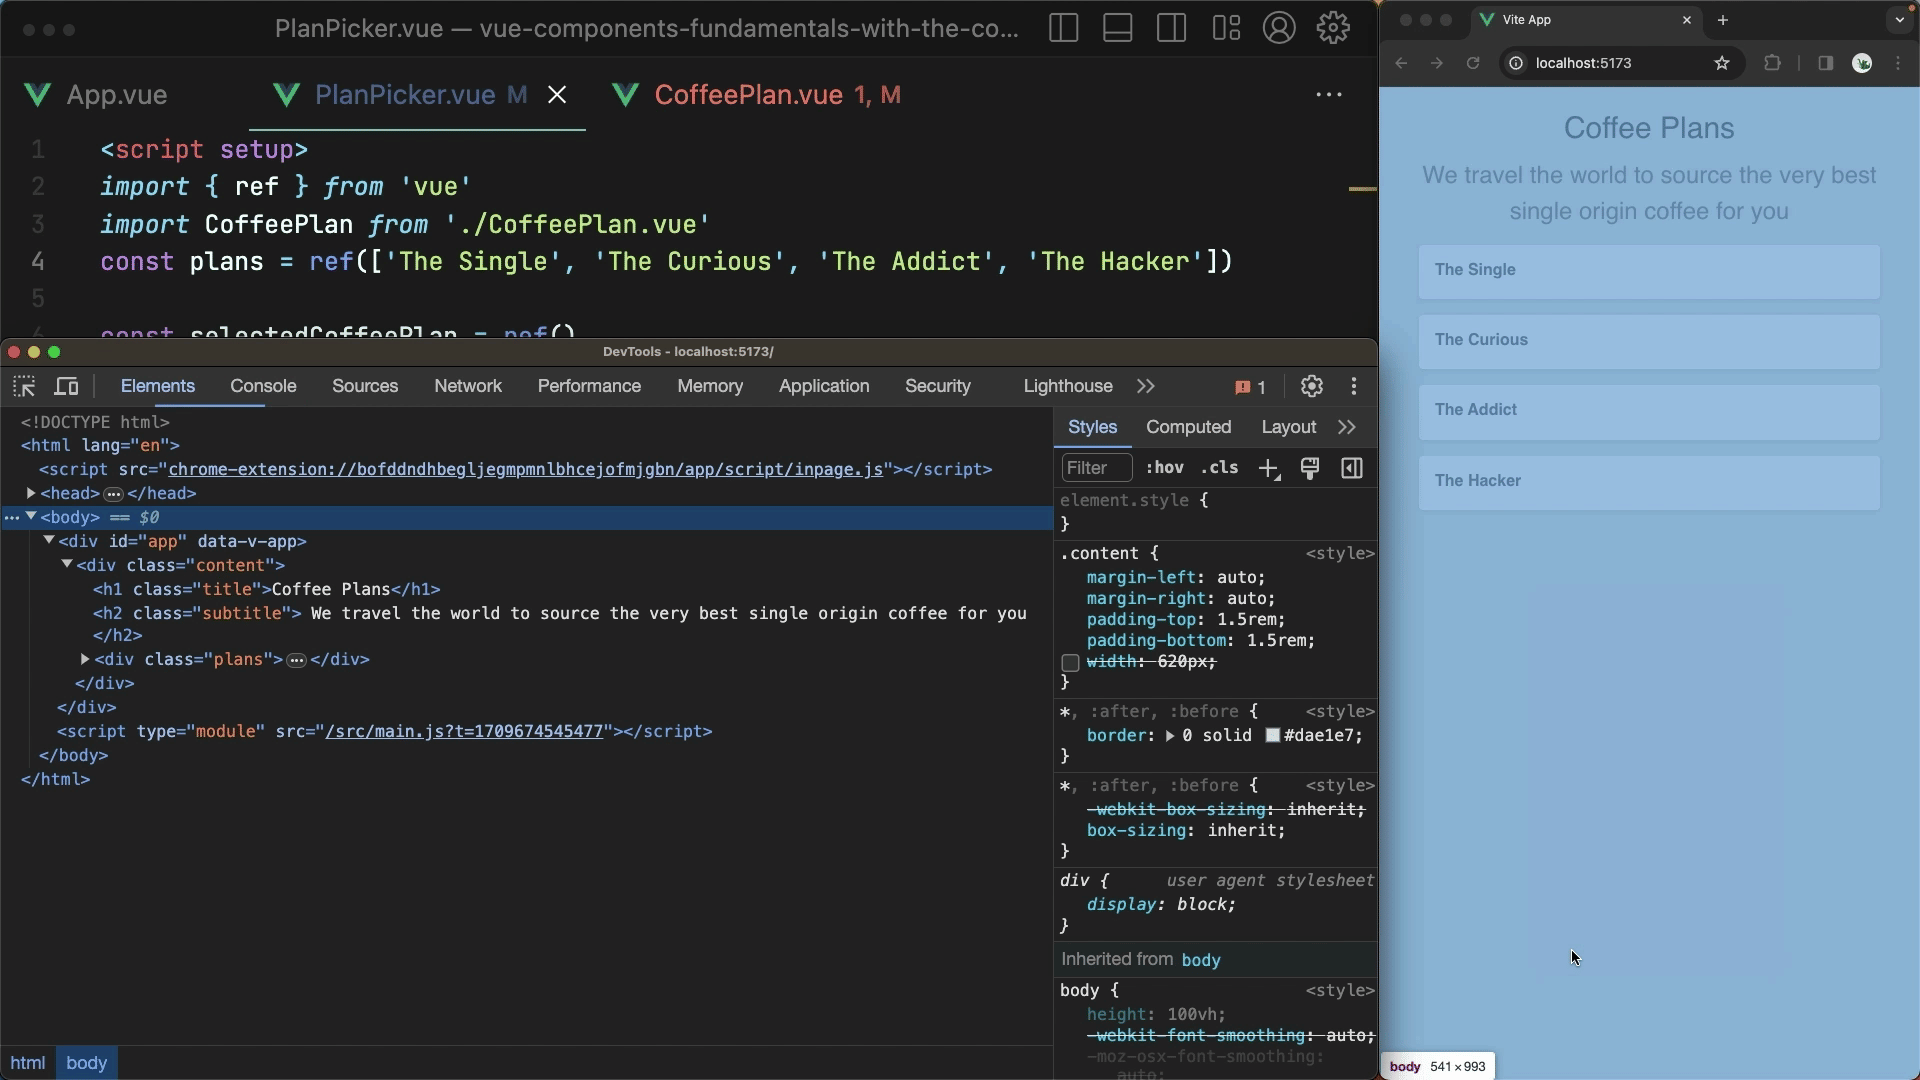Close the PlanPicker.vue editor tab

557,94
